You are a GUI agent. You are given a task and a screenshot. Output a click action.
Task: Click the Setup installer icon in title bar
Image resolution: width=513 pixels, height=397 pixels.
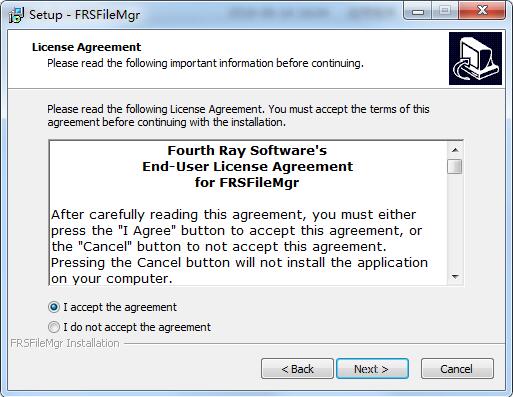[x=16, y=15]
